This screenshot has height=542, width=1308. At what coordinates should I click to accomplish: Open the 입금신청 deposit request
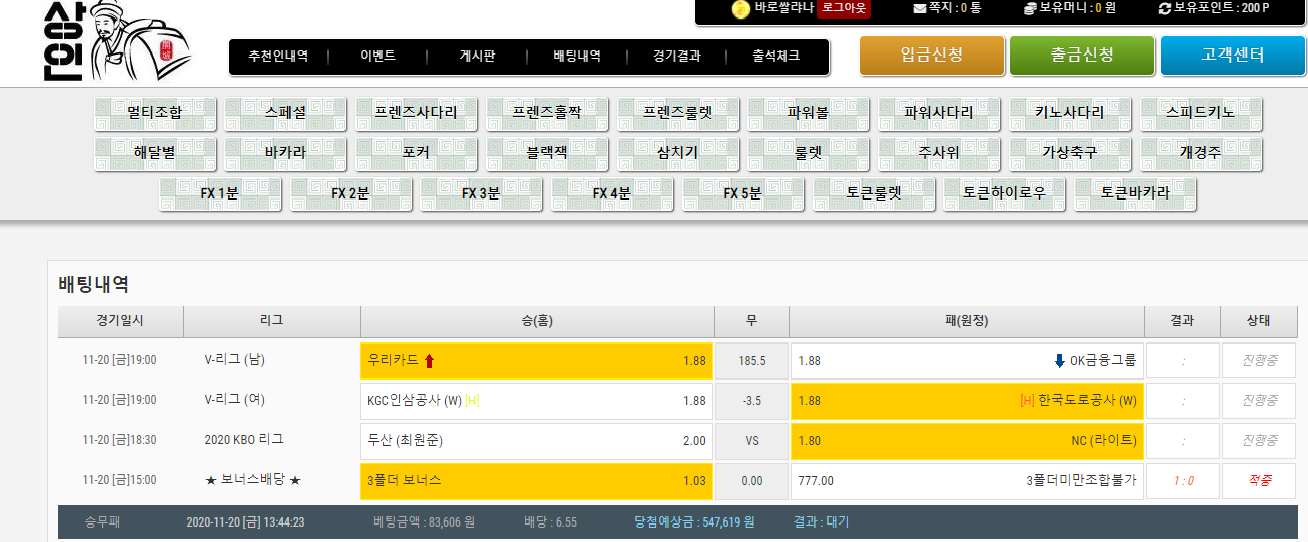(x=931, y=56)
